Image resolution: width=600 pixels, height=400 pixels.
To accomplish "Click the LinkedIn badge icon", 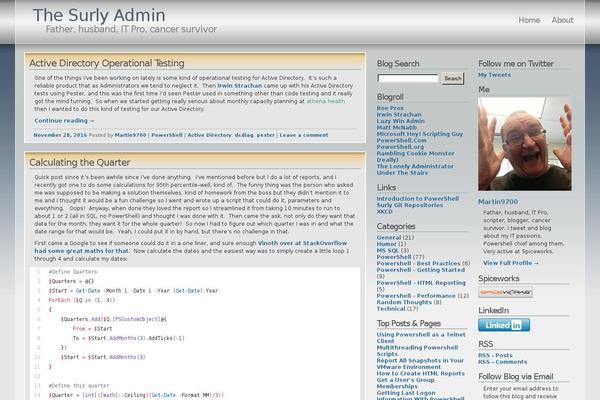I will coord(504,325).
